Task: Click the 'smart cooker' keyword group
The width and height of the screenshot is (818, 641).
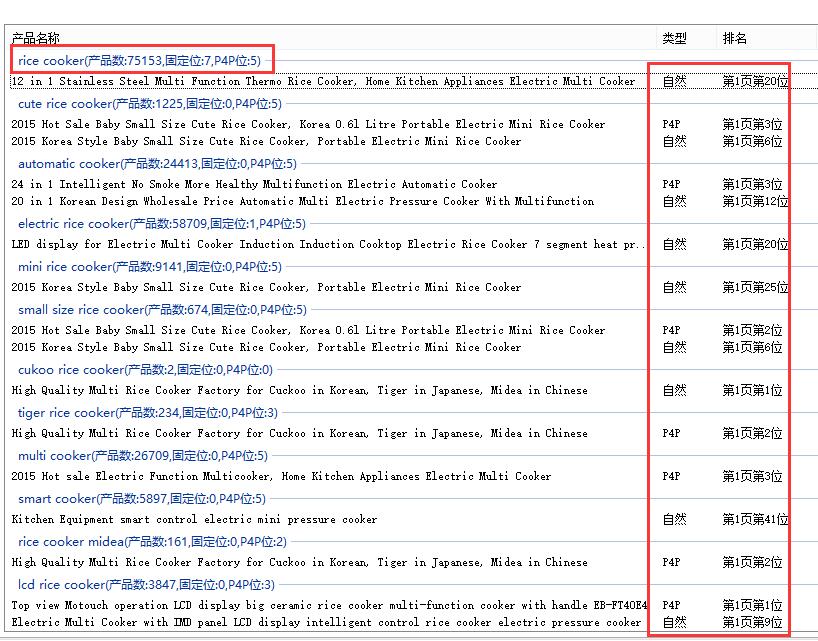Action: point(141,499)
